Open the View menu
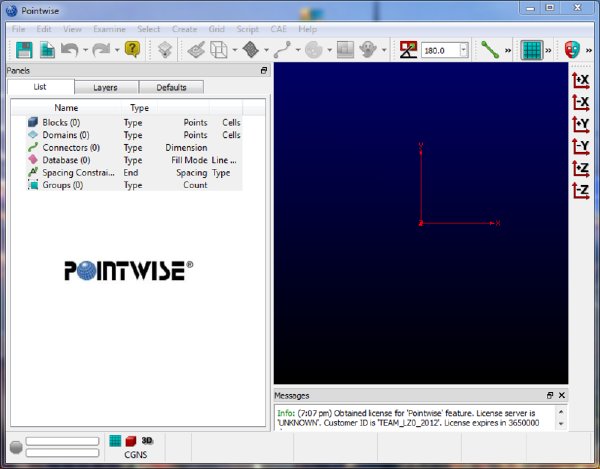The height and width of the screenshot is (469, 600). [x=72, y=29]
